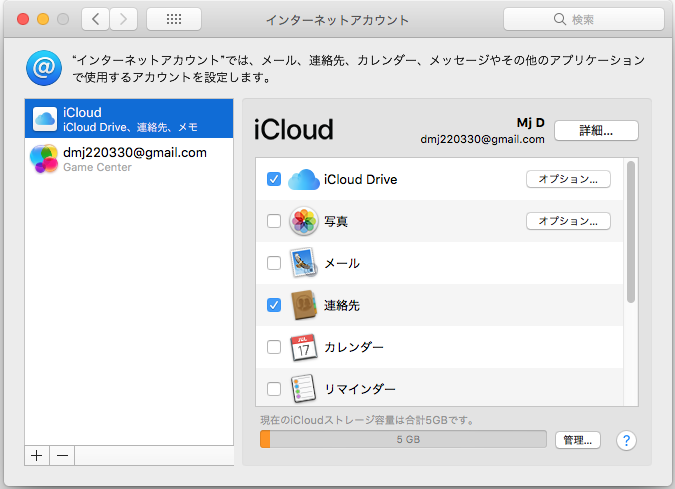The width and height of the screenshot is (675, 489).
Task: Click the メール label text
Action: 342,263
